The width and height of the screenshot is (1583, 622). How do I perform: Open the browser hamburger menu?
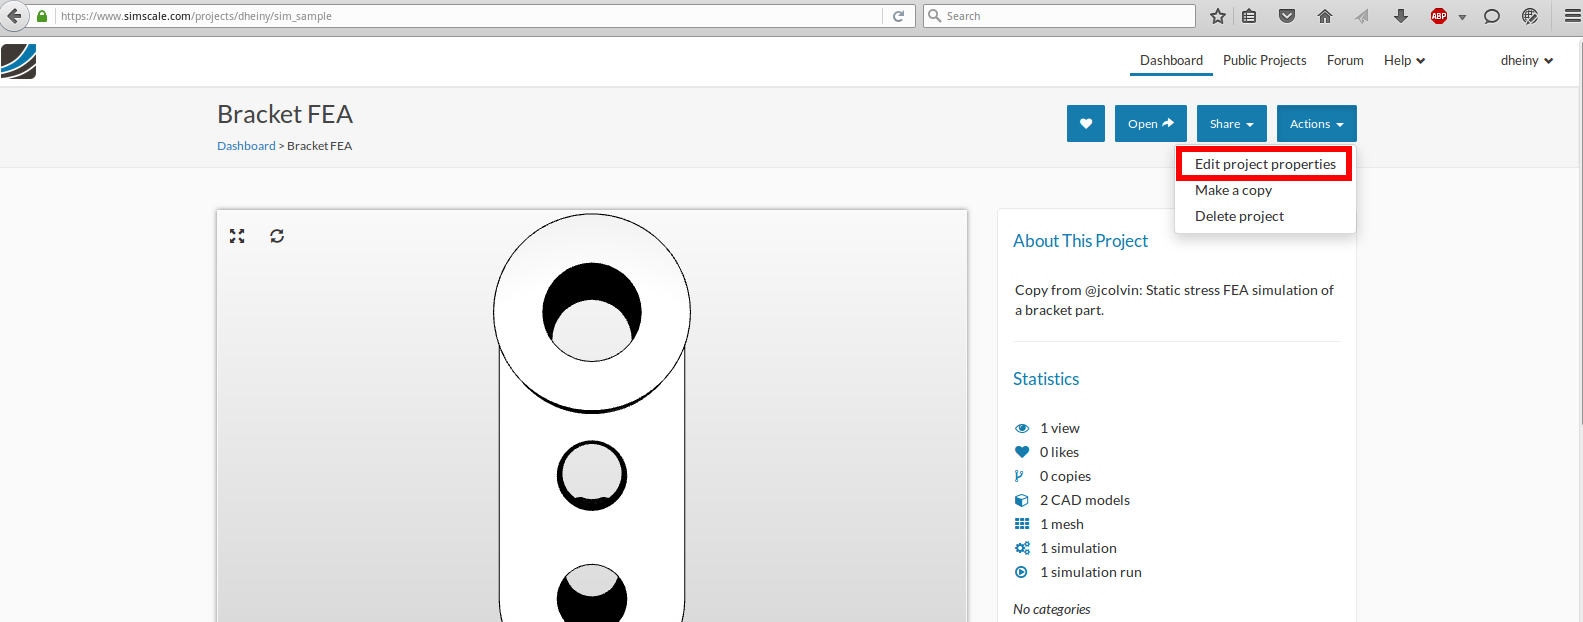tap(1572, 16)
